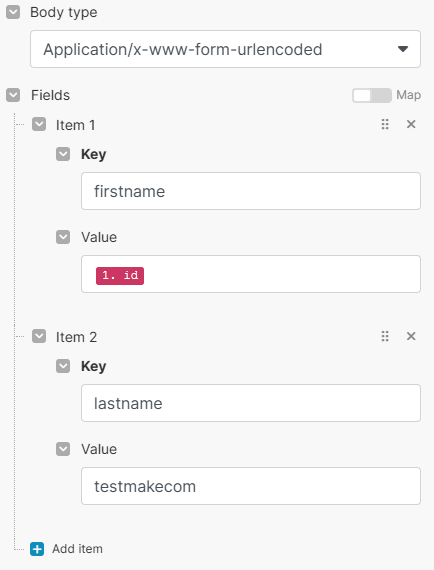The image size is (434, 570).
Task: Open the Body type dropdown
Action: click(225, 49)
